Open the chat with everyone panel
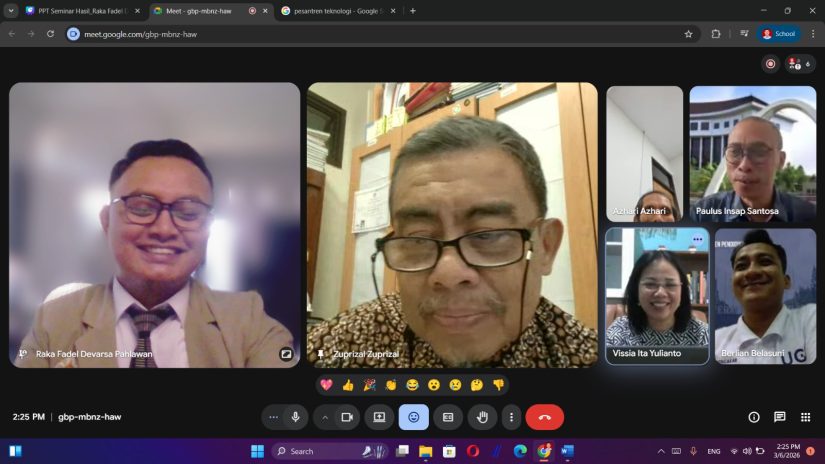The width and height of the screenshot is (825, 464). (x=780, y=417)
